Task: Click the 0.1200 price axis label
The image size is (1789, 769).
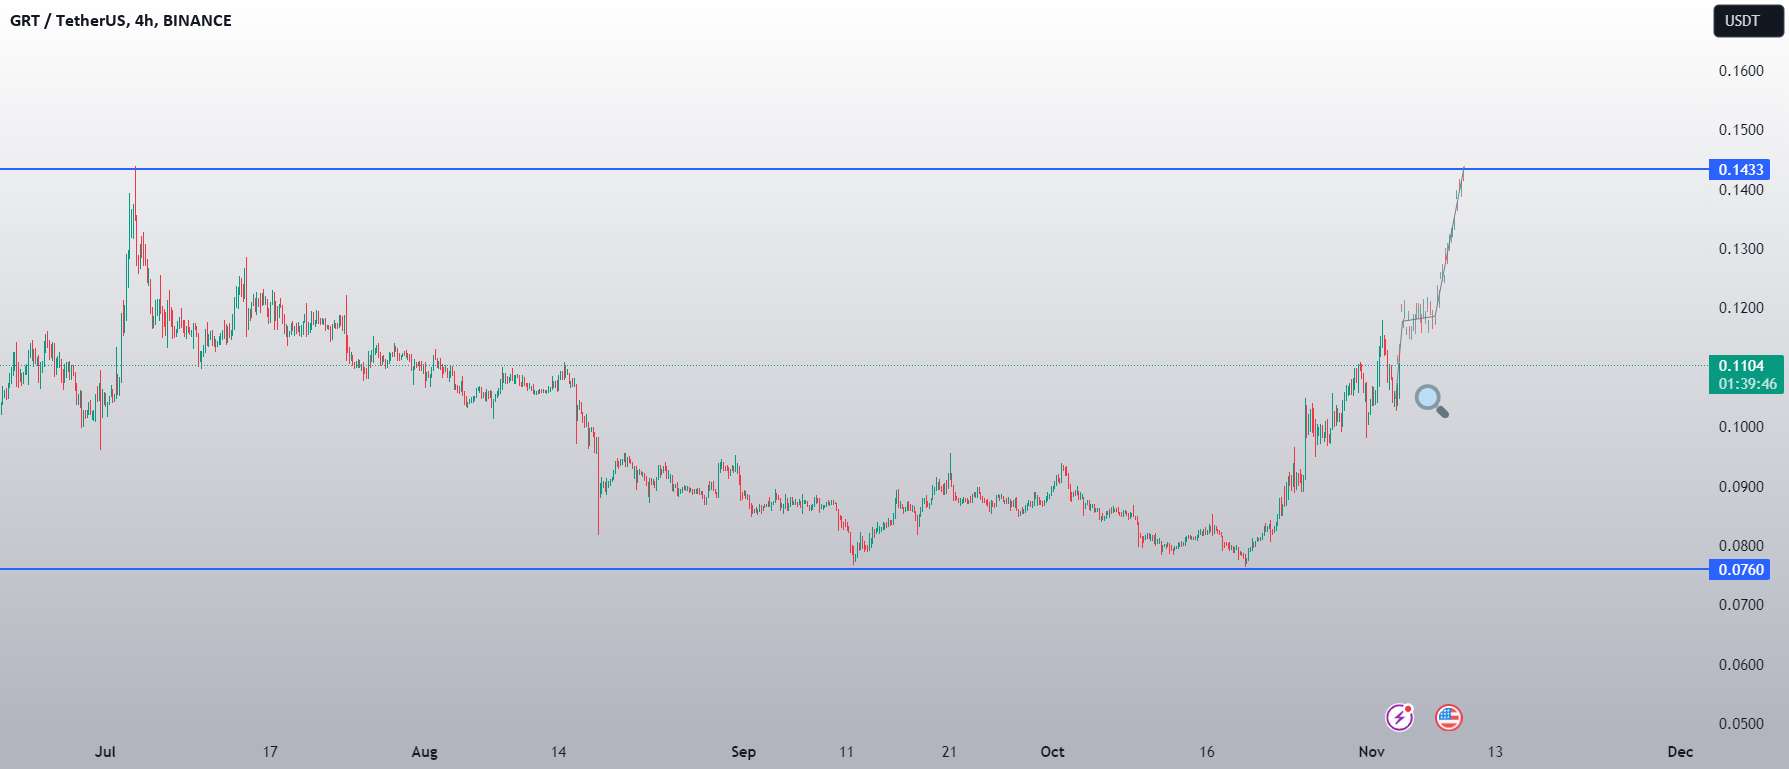Action: pos(1741,308)
